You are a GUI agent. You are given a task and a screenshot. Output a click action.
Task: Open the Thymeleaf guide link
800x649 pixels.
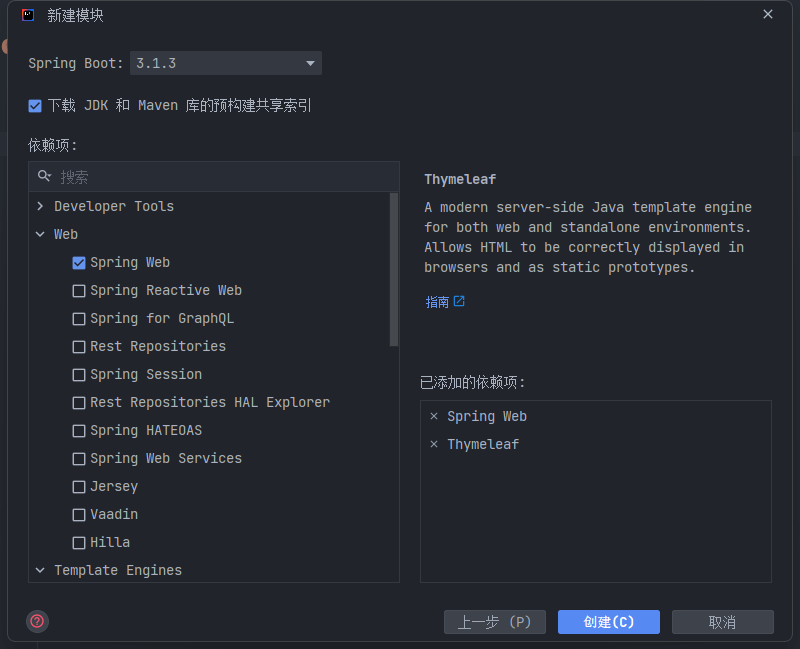coord(445,302)
